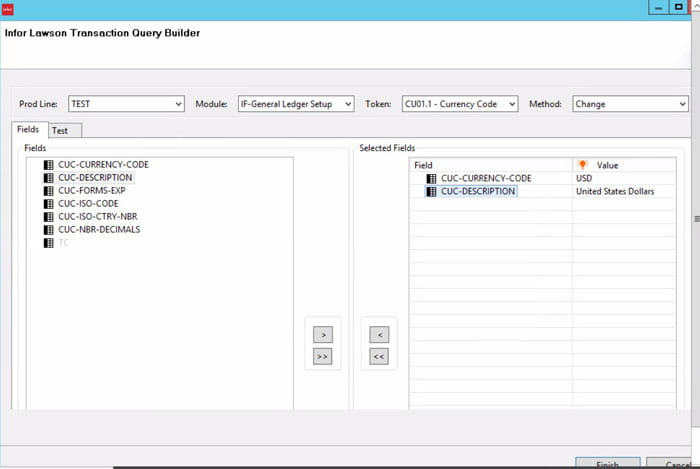This screenshot has height=469, width=700.
Task: Click the field icon beside CUC-DESCRIPTION in Fields list
Action: [x=48, y=178]
